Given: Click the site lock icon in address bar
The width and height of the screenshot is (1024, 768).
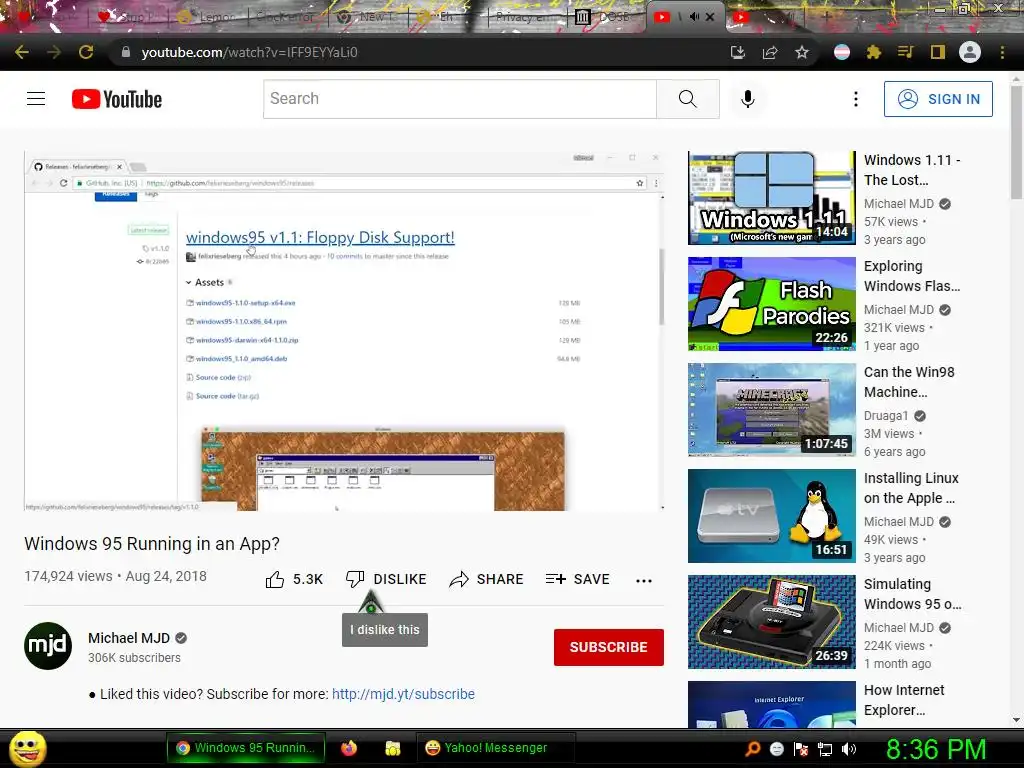Looking at the screenshot, I should [126, 52].
